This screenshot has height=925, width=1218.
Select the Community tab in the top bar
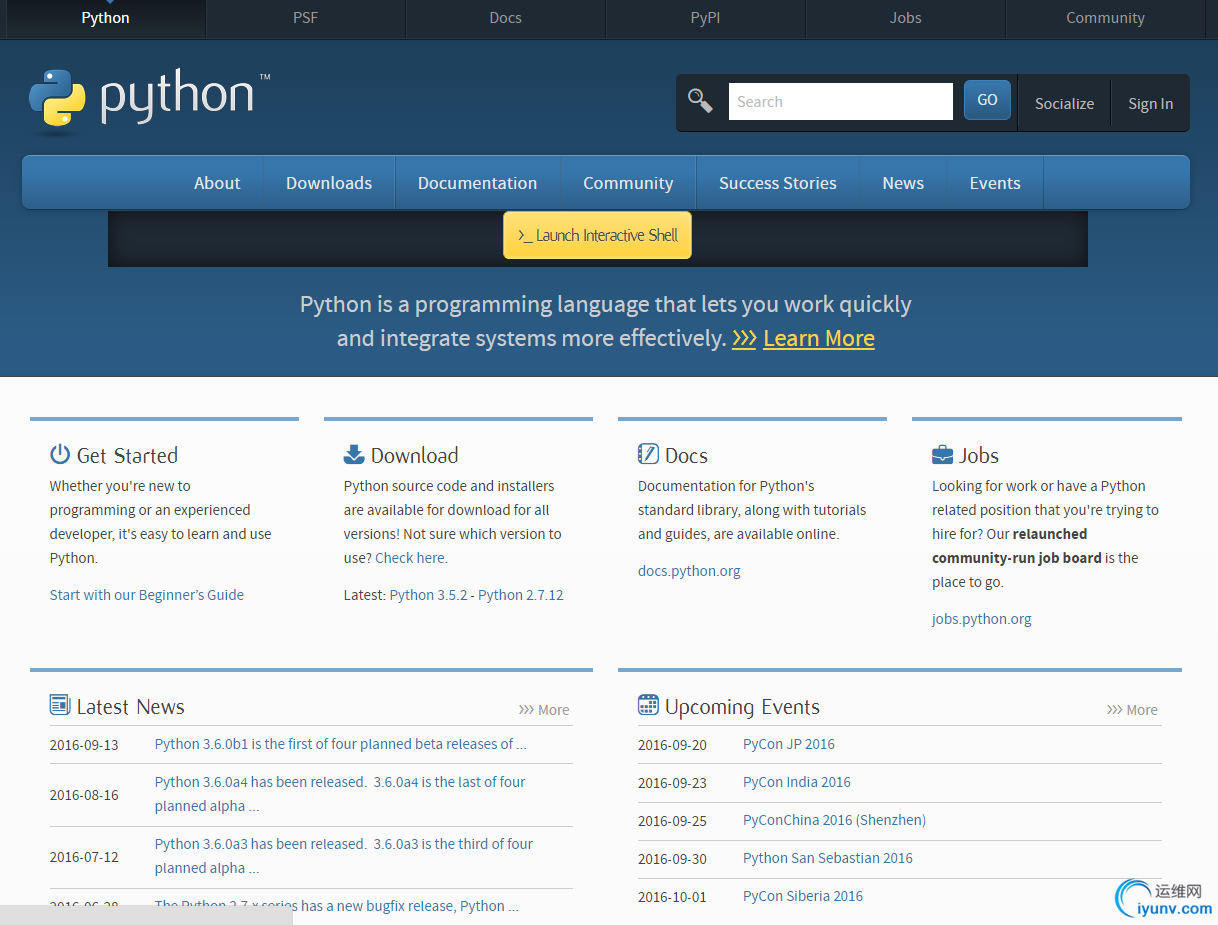1105,18
